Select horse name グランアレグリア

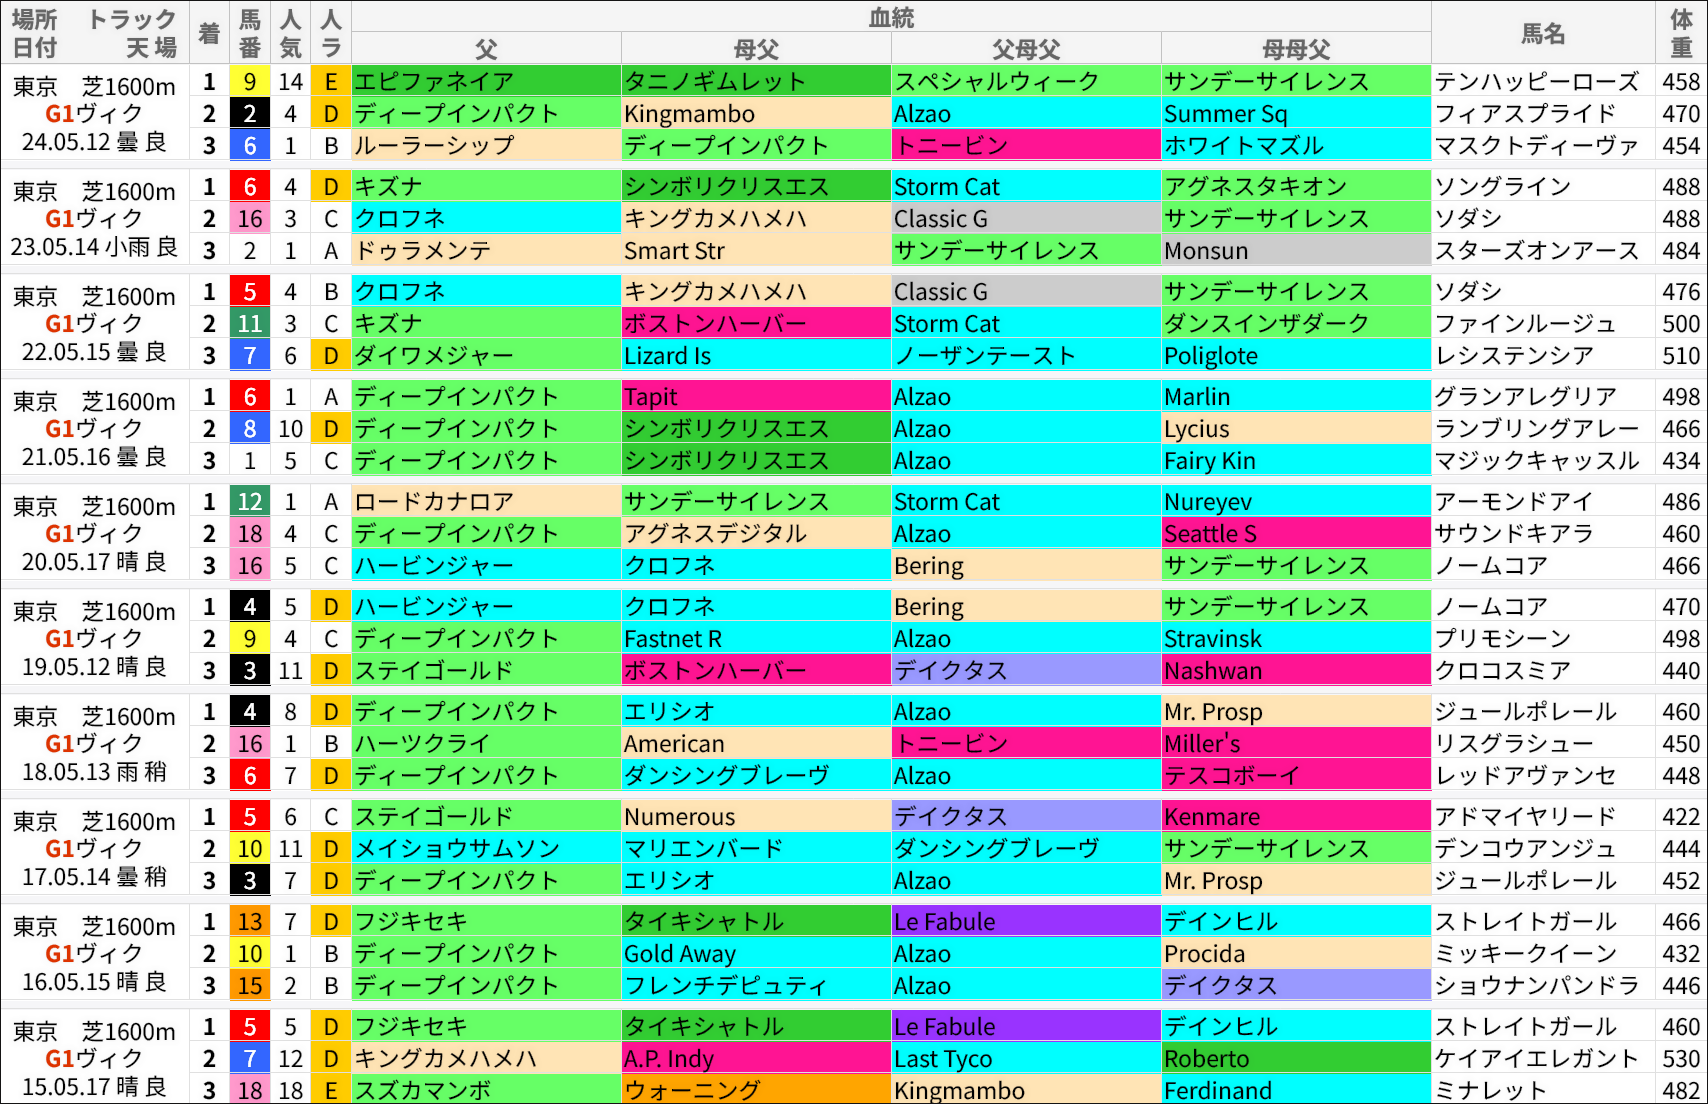[x=1543, y=397]
